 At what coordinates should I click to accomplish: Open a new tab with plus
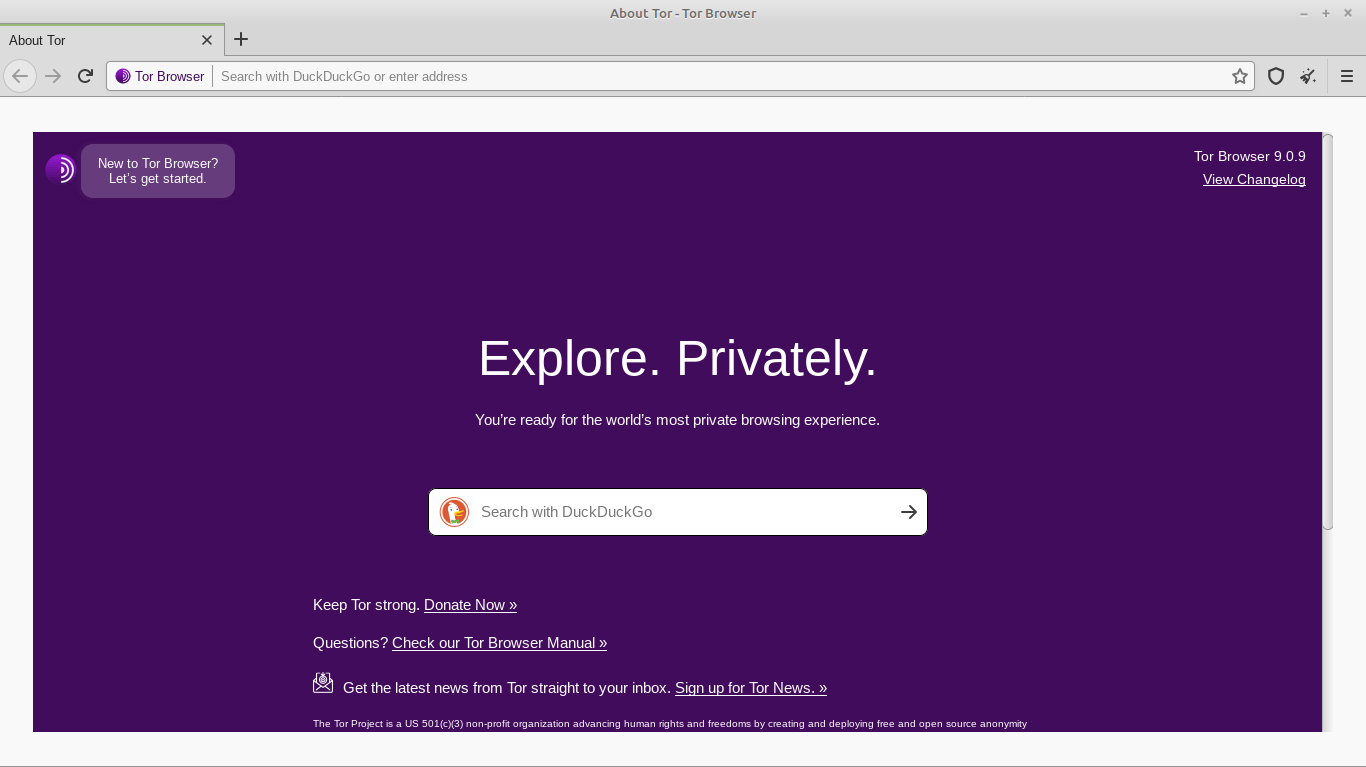click(241, 40)
